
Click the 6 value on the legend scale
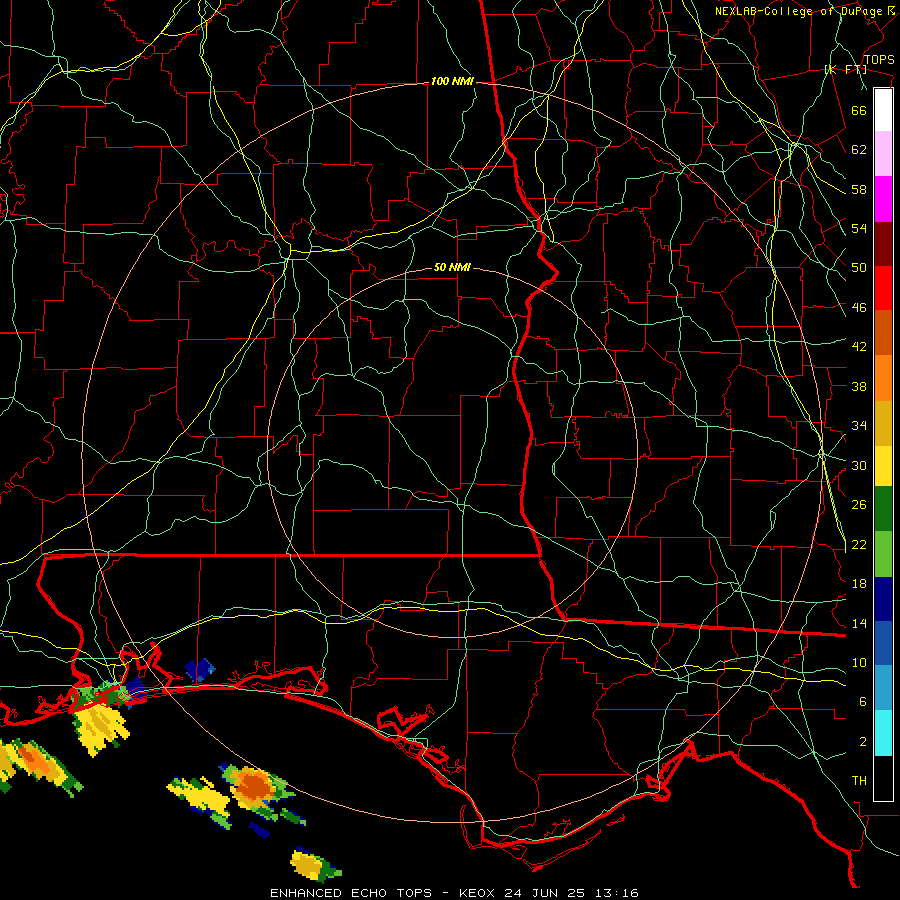click(863, 701)
